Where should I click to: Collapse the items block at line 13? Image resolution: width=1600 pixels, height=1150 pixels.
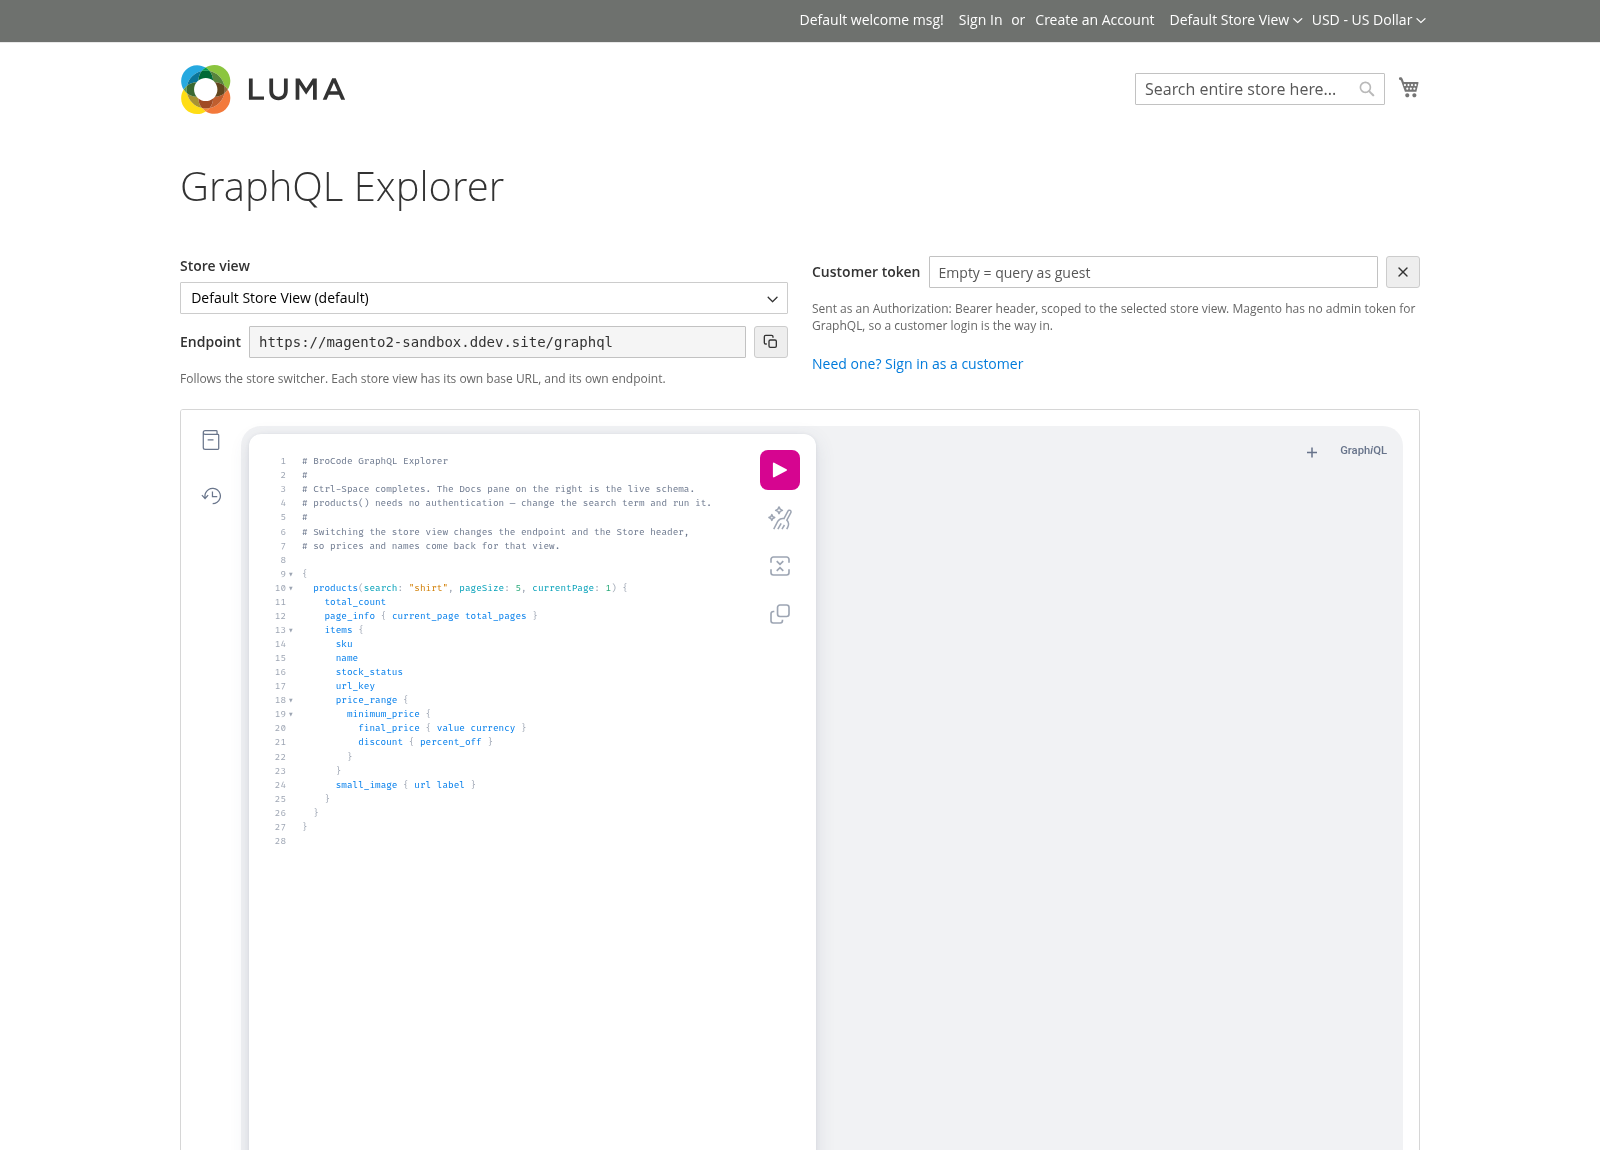[x=291, y=630]
